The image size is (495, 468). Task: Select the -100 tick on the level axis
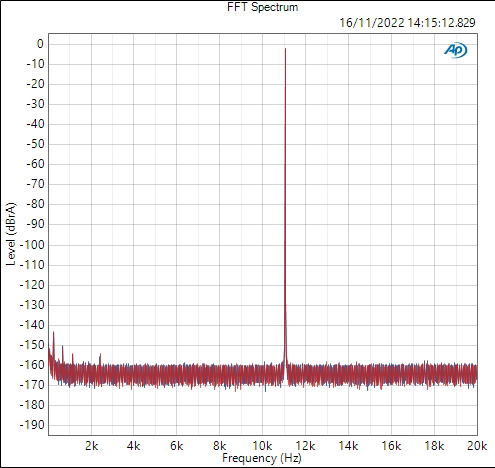pyautogui.click(x=32, y=245)
